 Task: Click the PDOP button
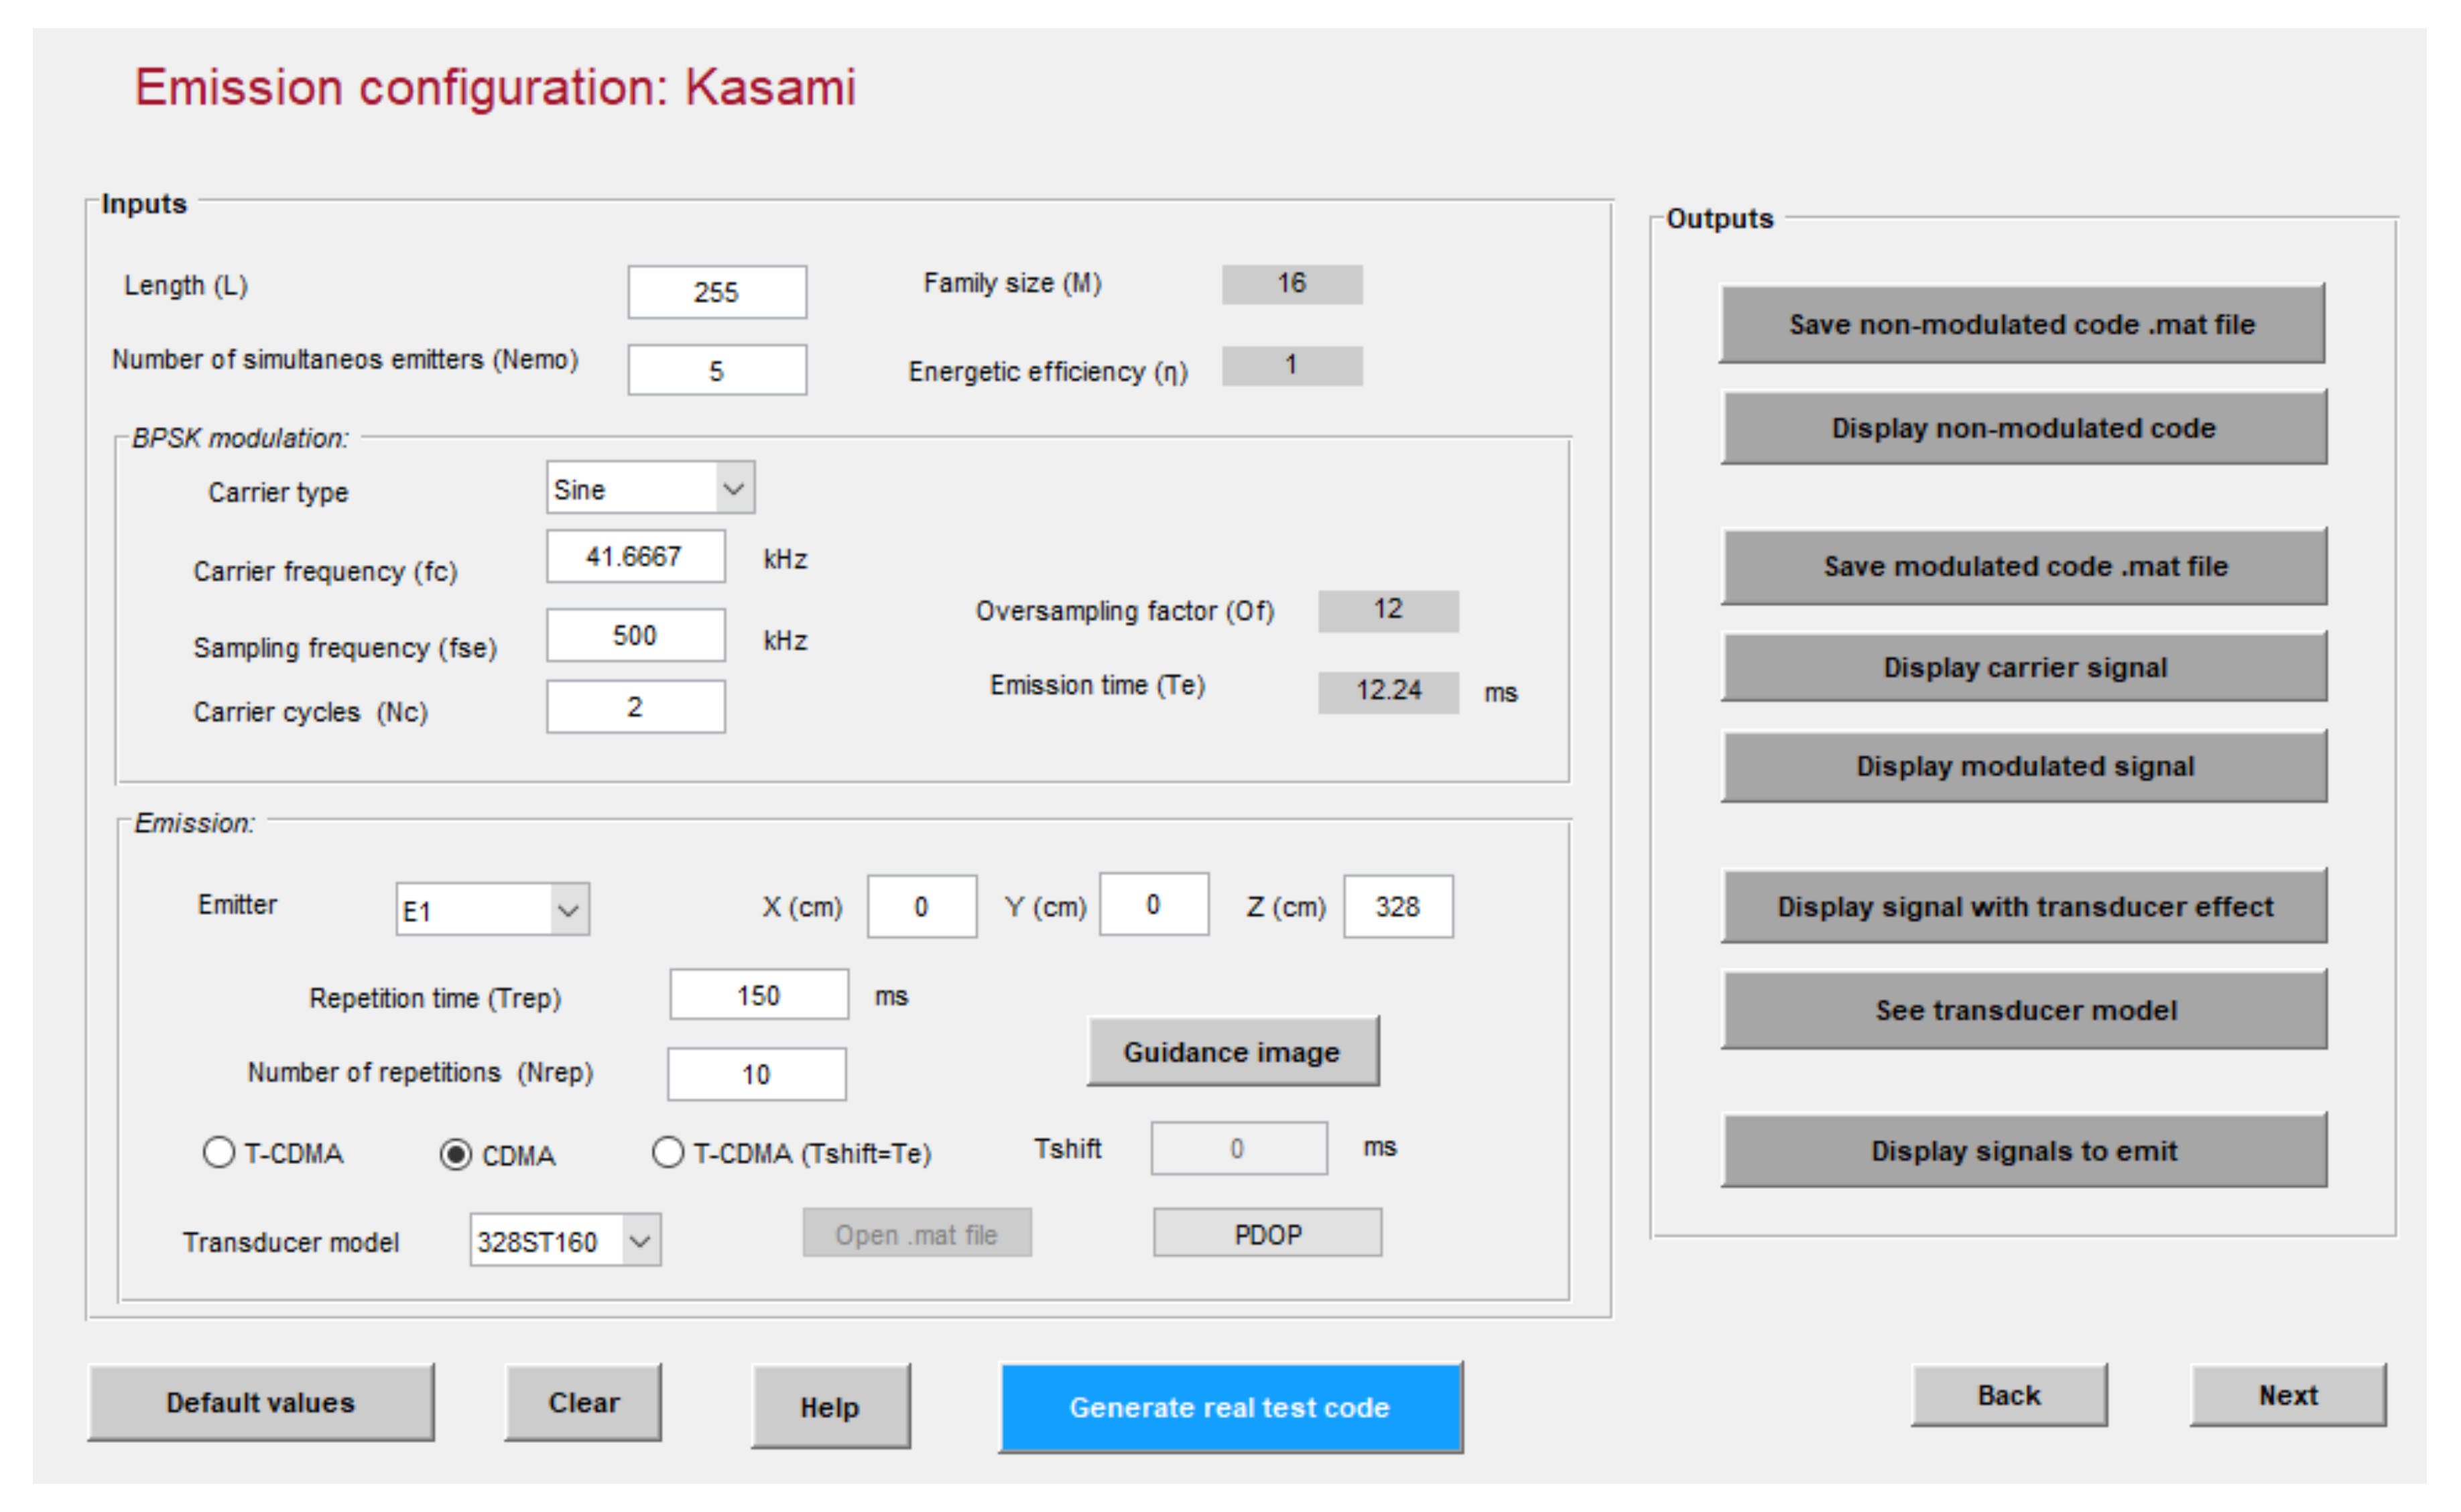pyautogui.click(x=1267, y=1234)
